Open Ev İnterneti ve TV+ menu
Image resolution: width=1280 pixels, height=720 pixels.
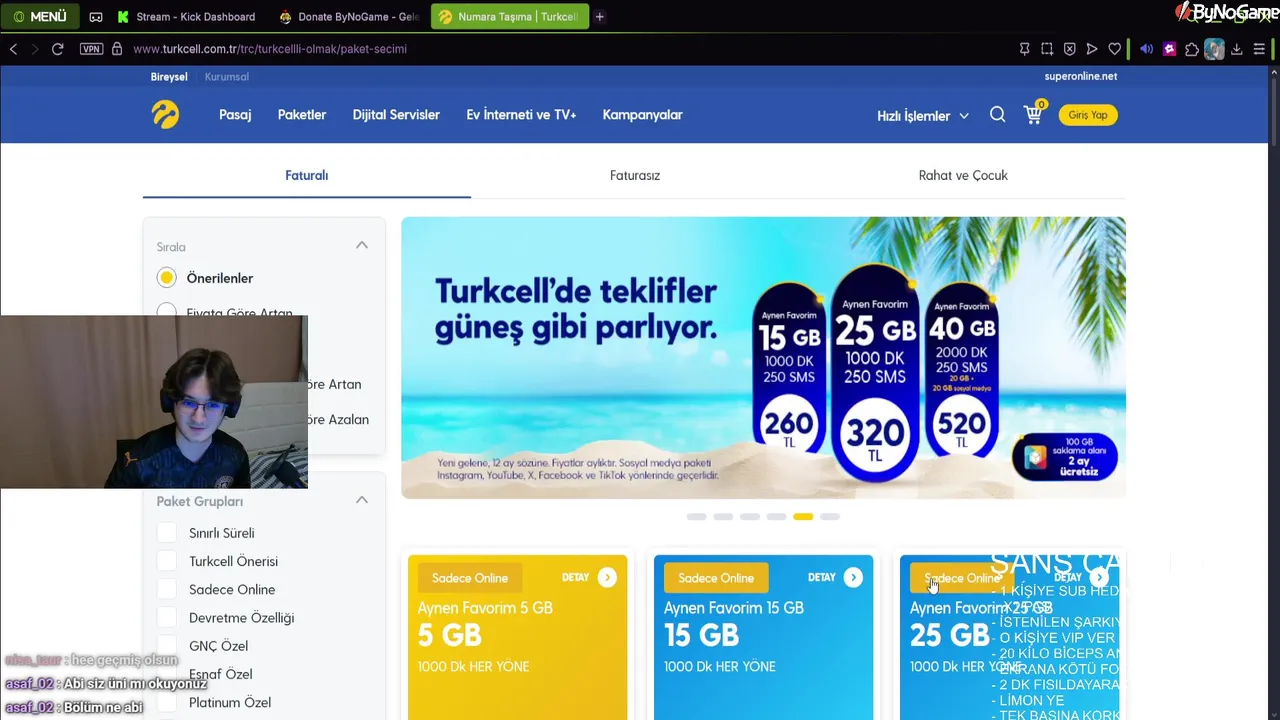coord(521,115)
